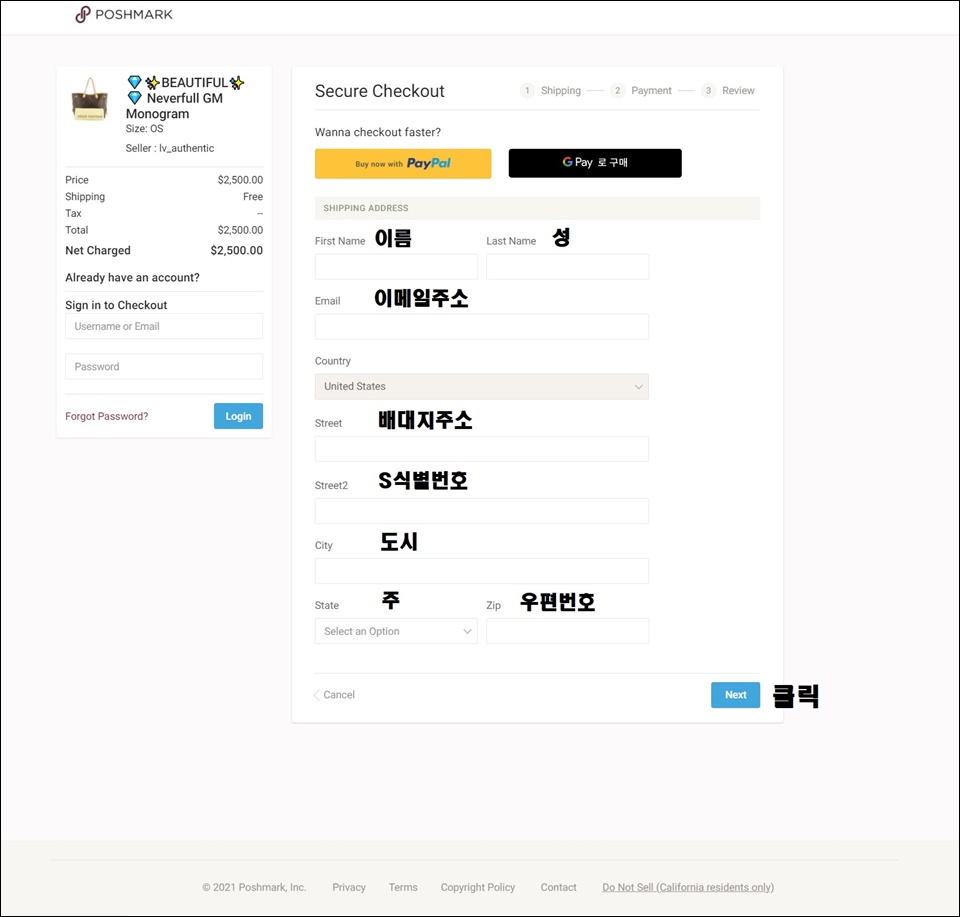The image size is (960, 917).
Task: Click the Neverfull GM Monogram product title
Action: (184, 98)
